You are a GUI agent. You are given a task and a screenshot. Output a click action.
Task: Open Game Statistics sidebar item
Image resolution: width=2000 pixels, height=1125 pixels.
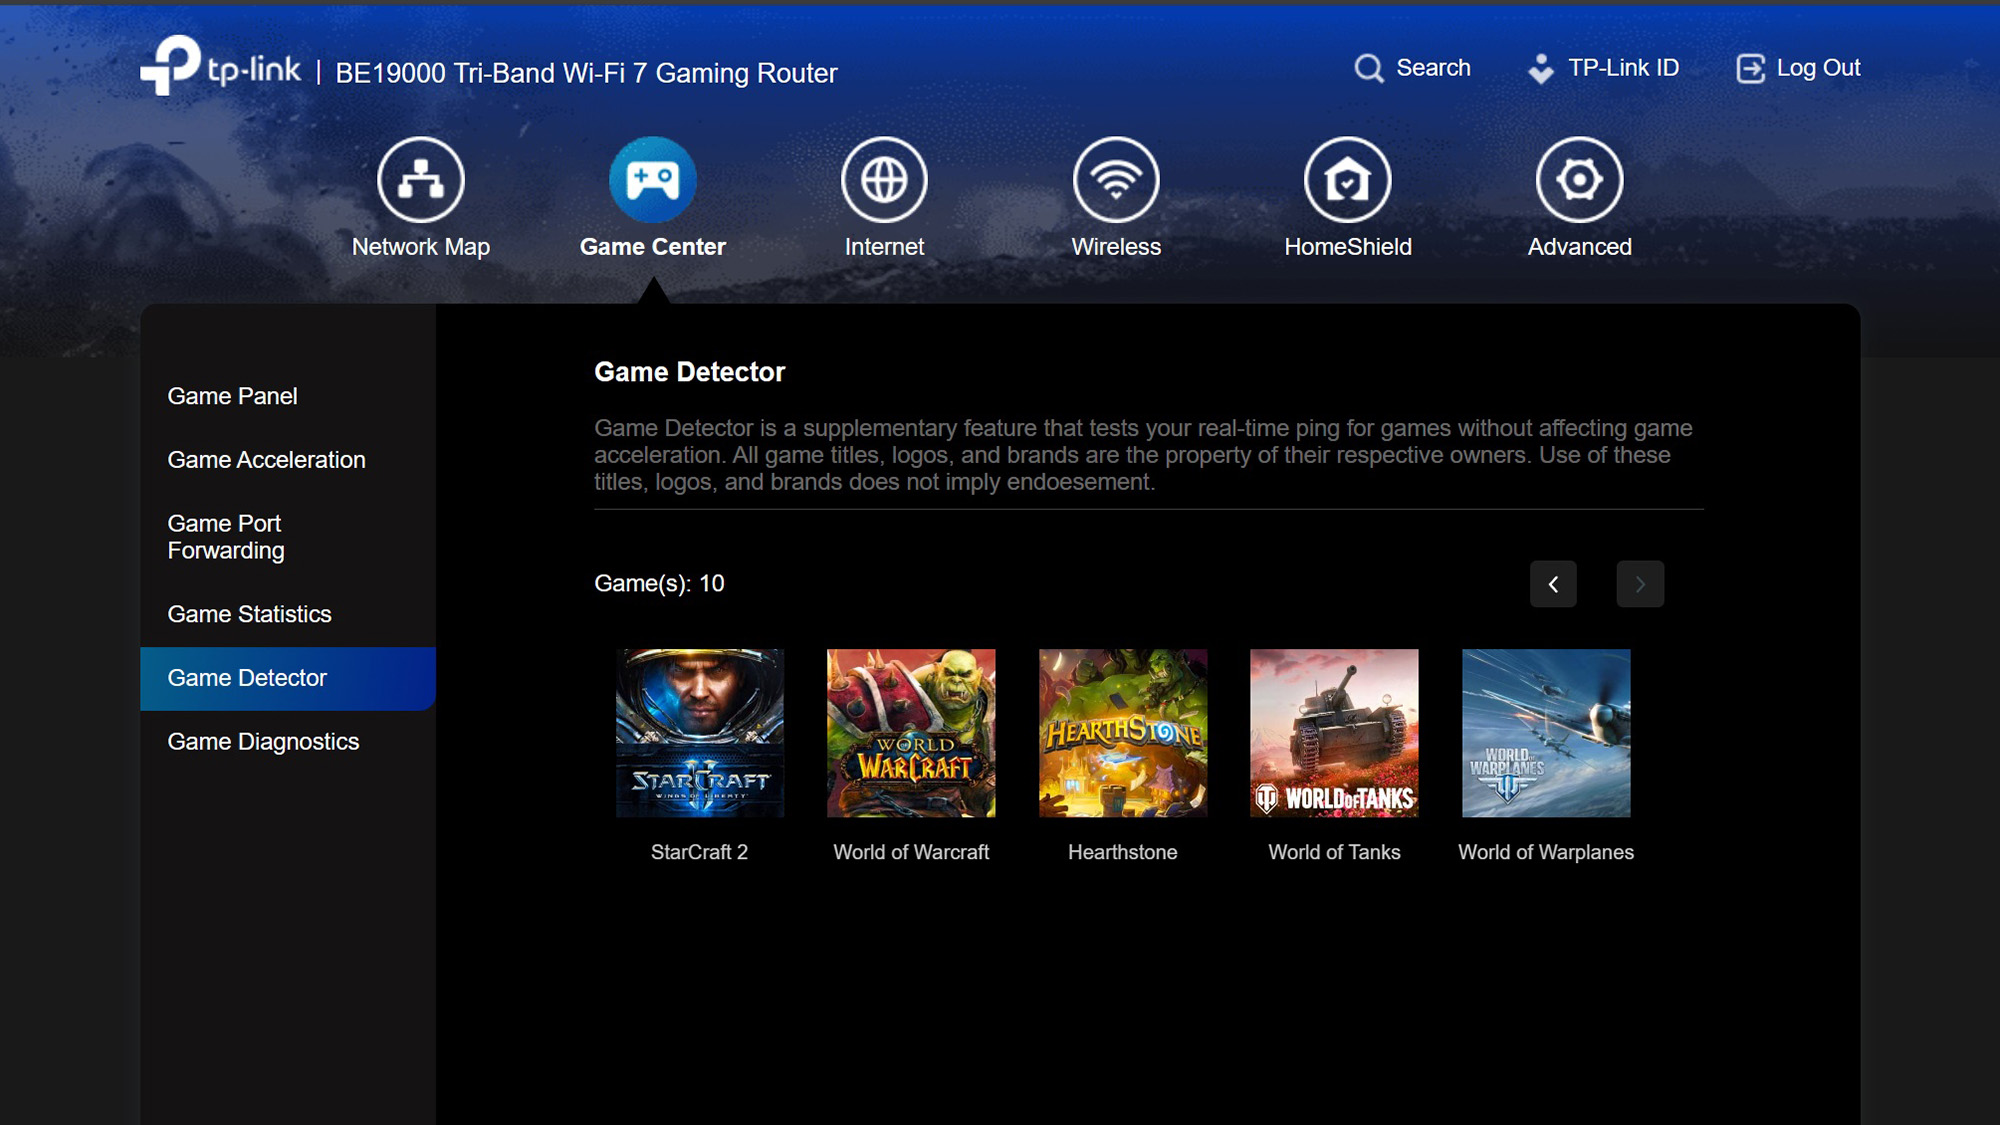[249, 614]
